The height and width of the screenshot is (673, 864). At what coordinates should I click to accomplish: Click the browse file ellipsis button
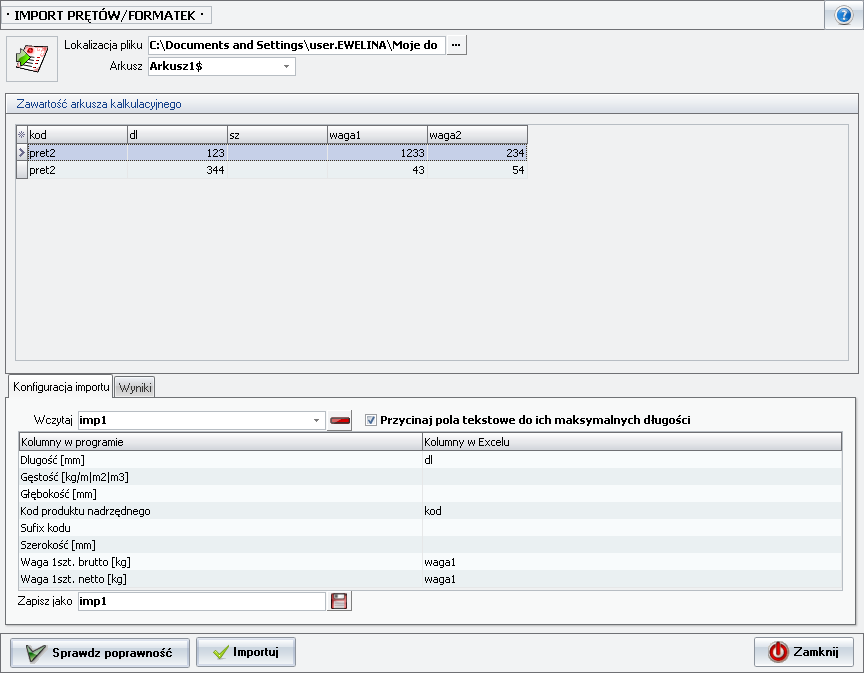(456, 45)
